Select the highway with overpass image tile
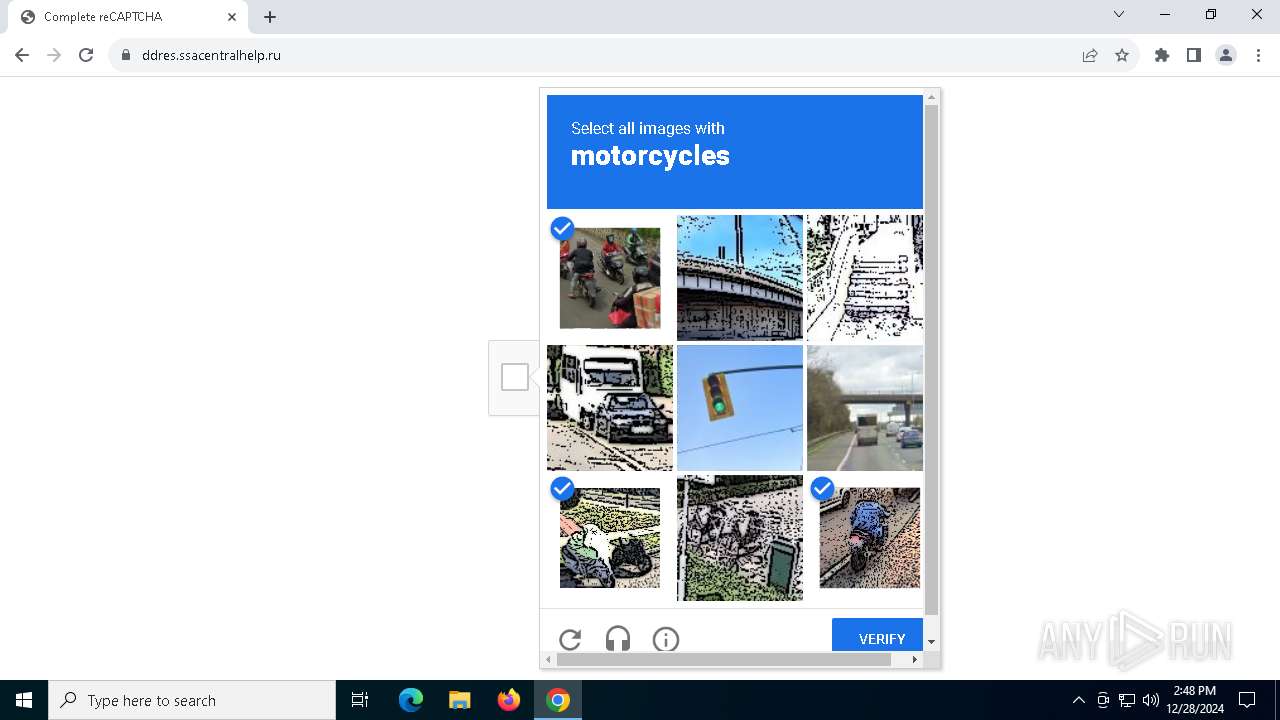The width and height of the screenshot is (1280, 720). [x=865, y=408]
